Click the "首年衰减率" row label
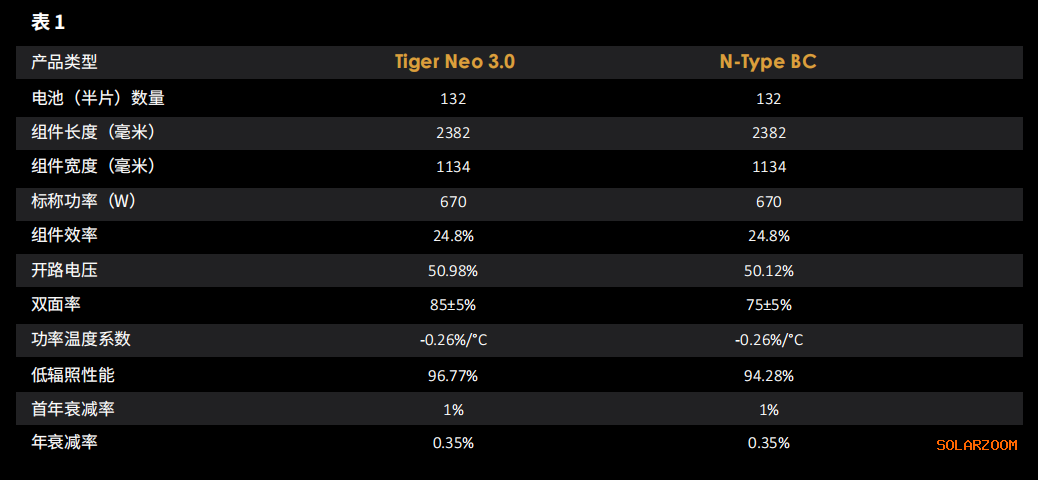This screenshot has width=1038, height=480. pos(73,409)
